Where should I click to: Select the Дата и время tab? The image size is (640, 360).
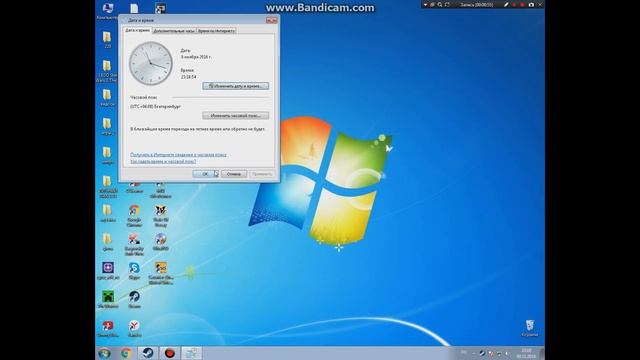click(137, 30)
